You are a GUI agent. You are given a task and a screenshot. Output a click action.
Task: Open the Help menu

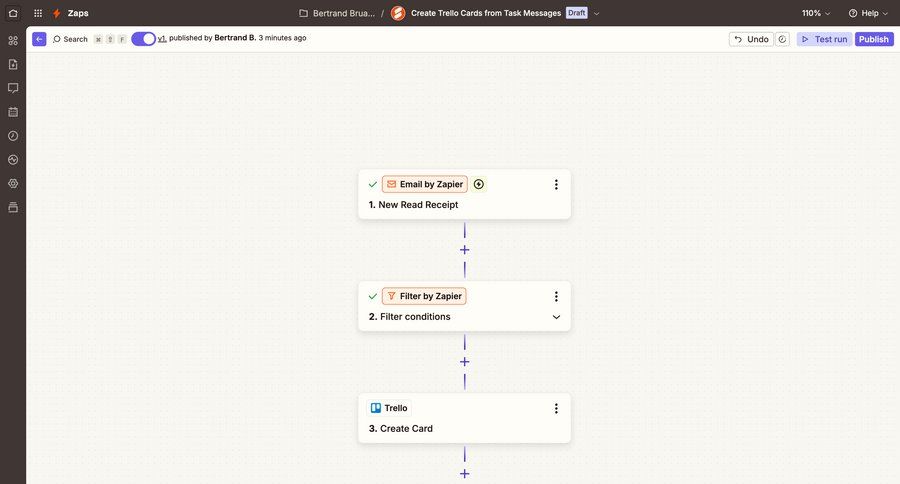[x=868, y=13]
